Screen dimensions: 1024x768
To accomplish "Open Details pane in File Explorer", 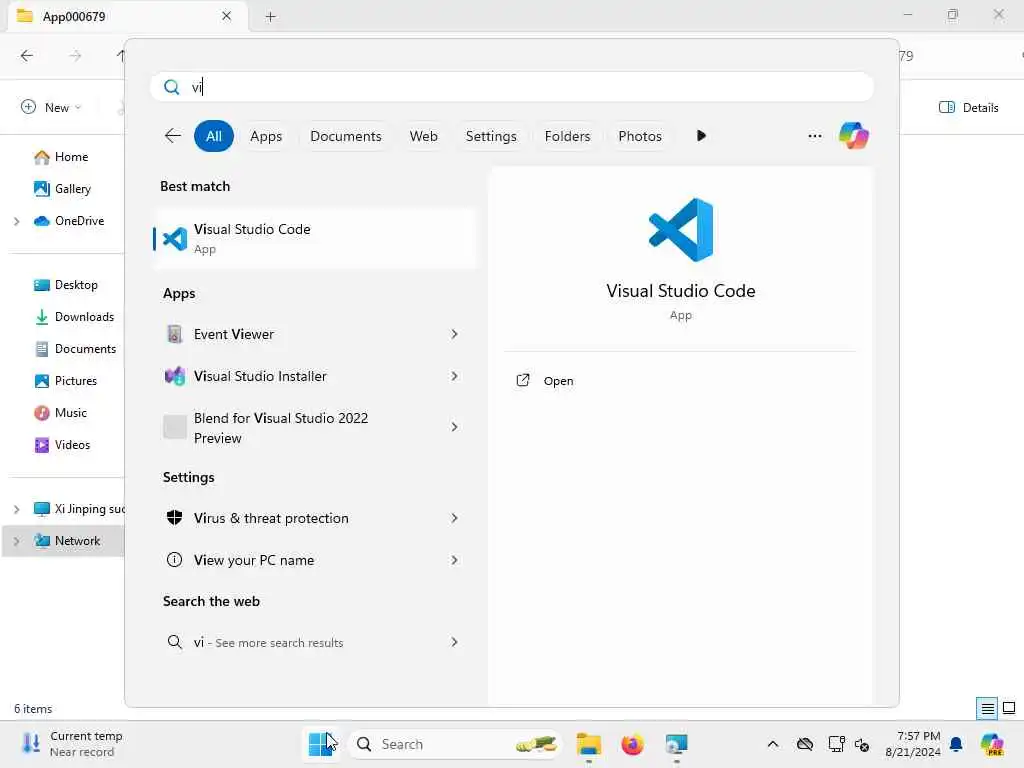I will pos(968,108).
